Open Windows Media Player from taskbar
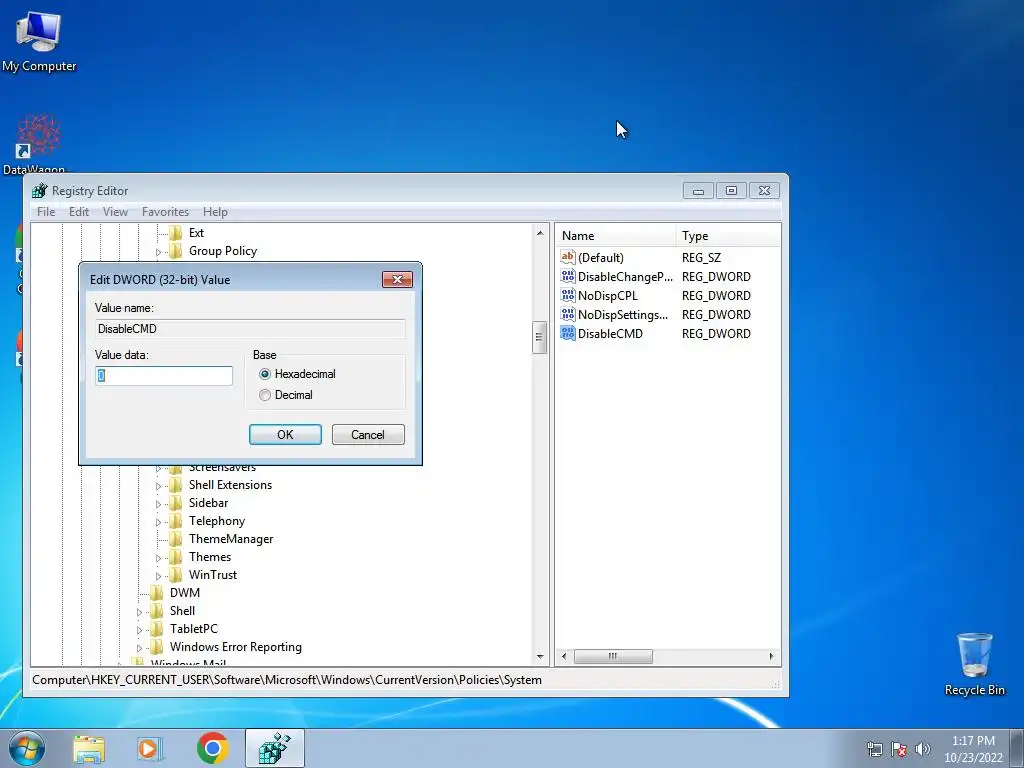Screen dimensions: 1024x768 click(150, 749)
